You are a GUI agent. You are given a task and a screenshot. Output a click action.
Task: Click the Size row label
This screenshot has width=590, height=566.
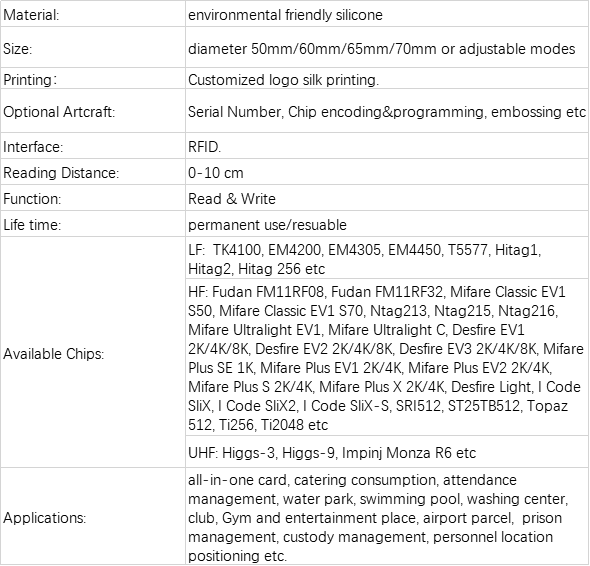click(93, 47)
